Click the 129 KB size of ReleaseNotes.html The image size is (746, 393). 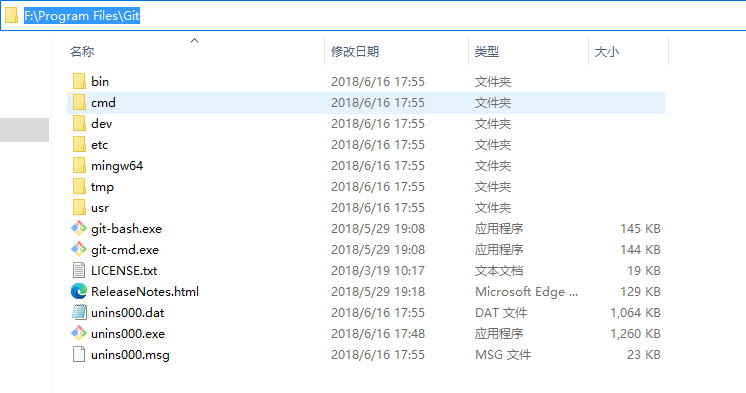coord(640,291)
